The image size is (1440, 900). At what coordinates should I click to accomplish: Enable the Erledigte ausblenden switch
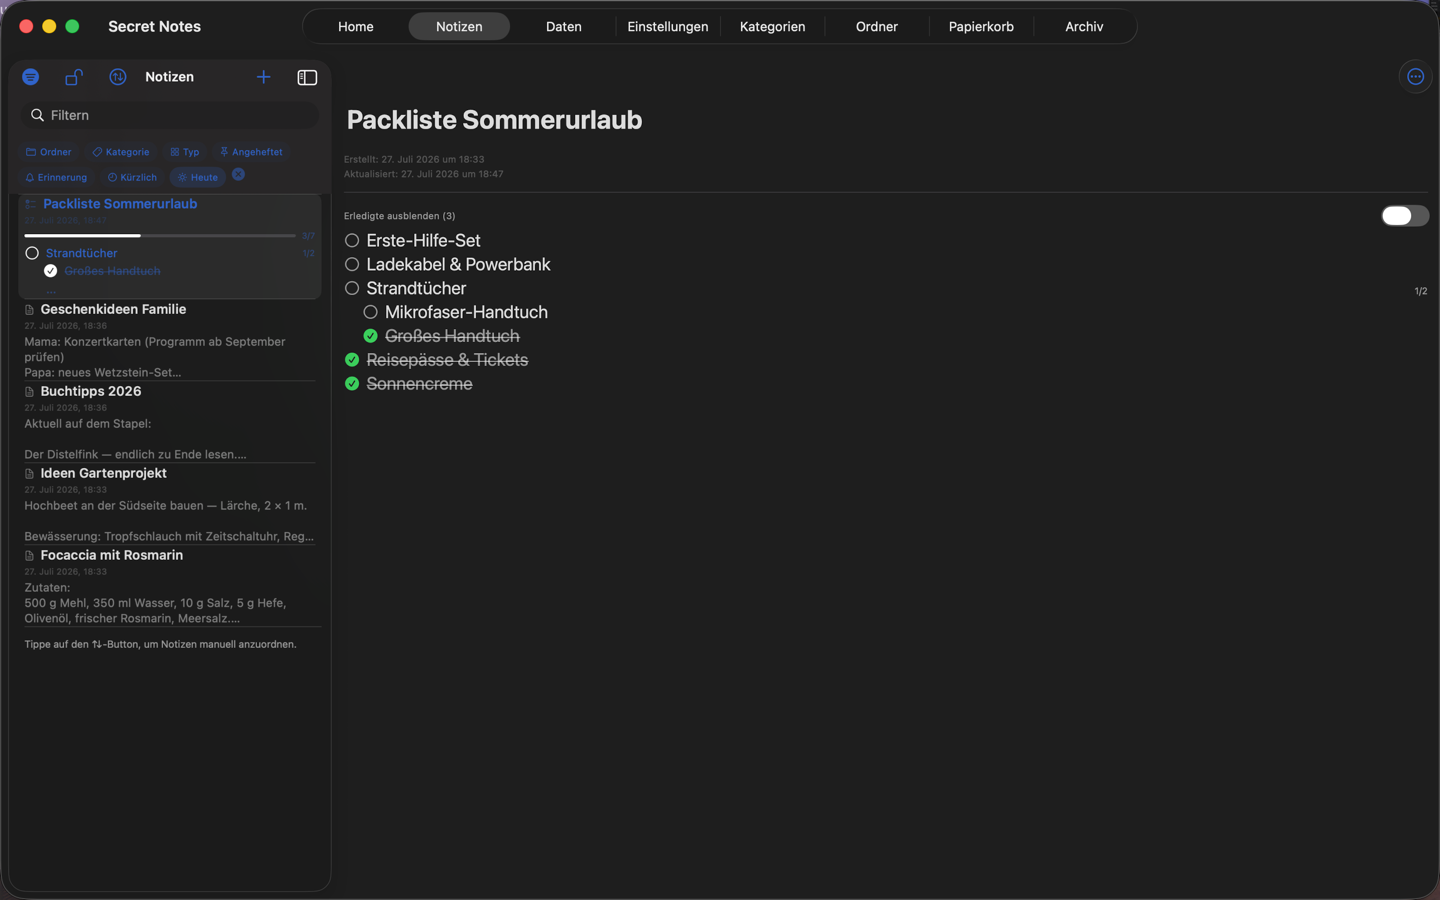(x=1404, y=216)
